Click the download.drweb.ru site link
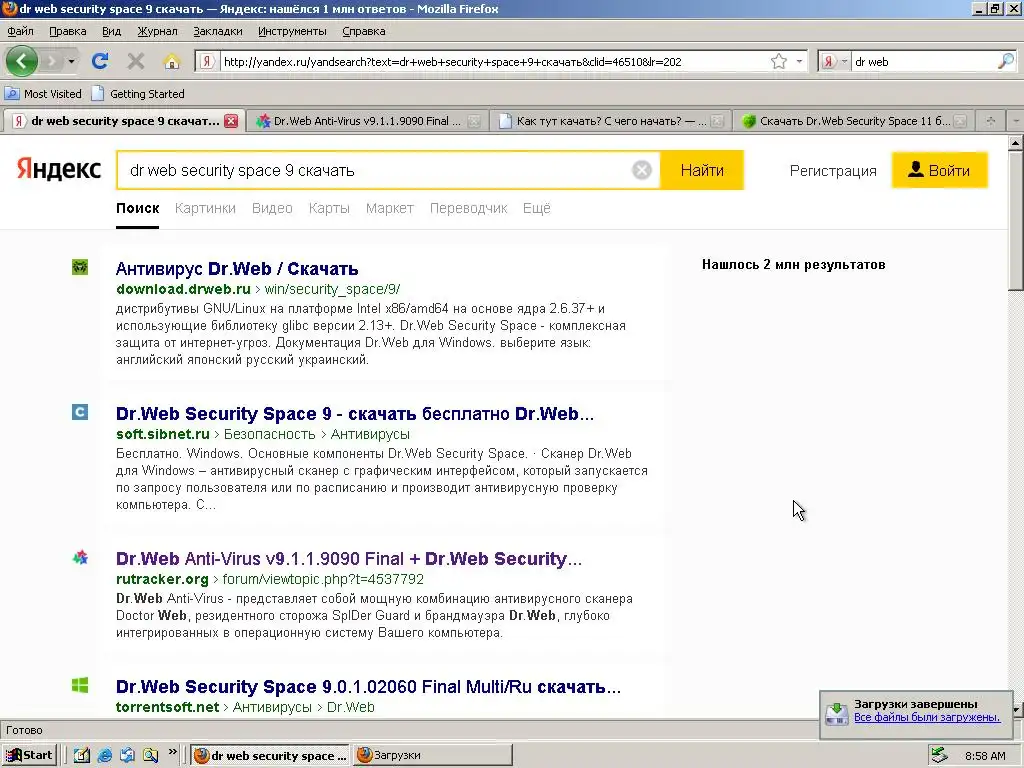 point(184,289)
